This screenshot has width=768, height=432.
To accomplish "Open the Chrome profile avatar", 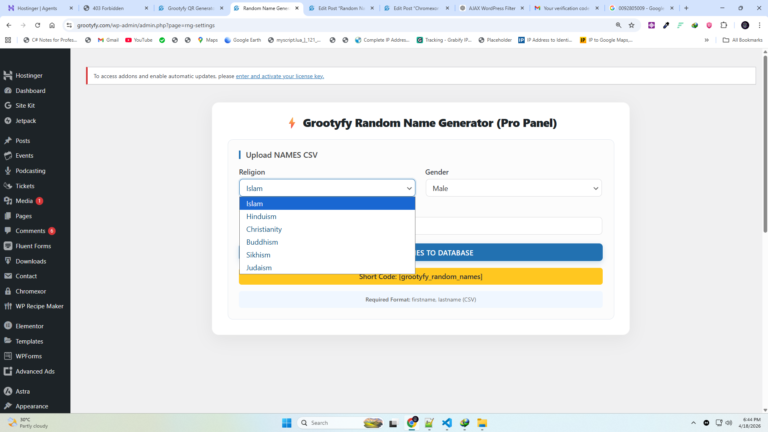I will (745, 25).
